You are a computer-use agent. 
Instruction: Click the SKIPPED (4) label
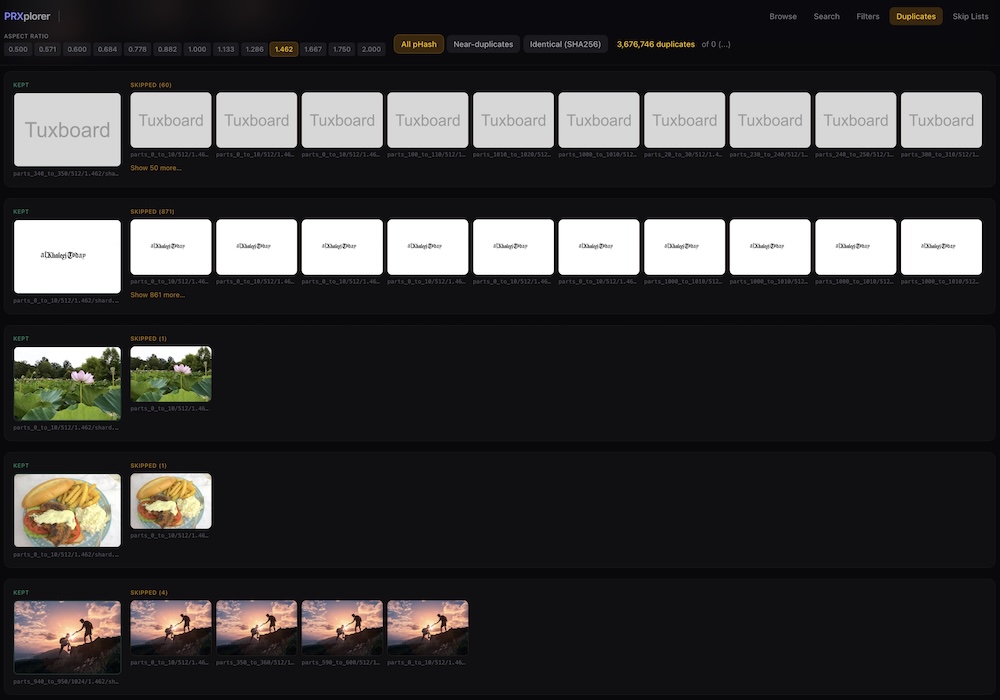(149, 593)
